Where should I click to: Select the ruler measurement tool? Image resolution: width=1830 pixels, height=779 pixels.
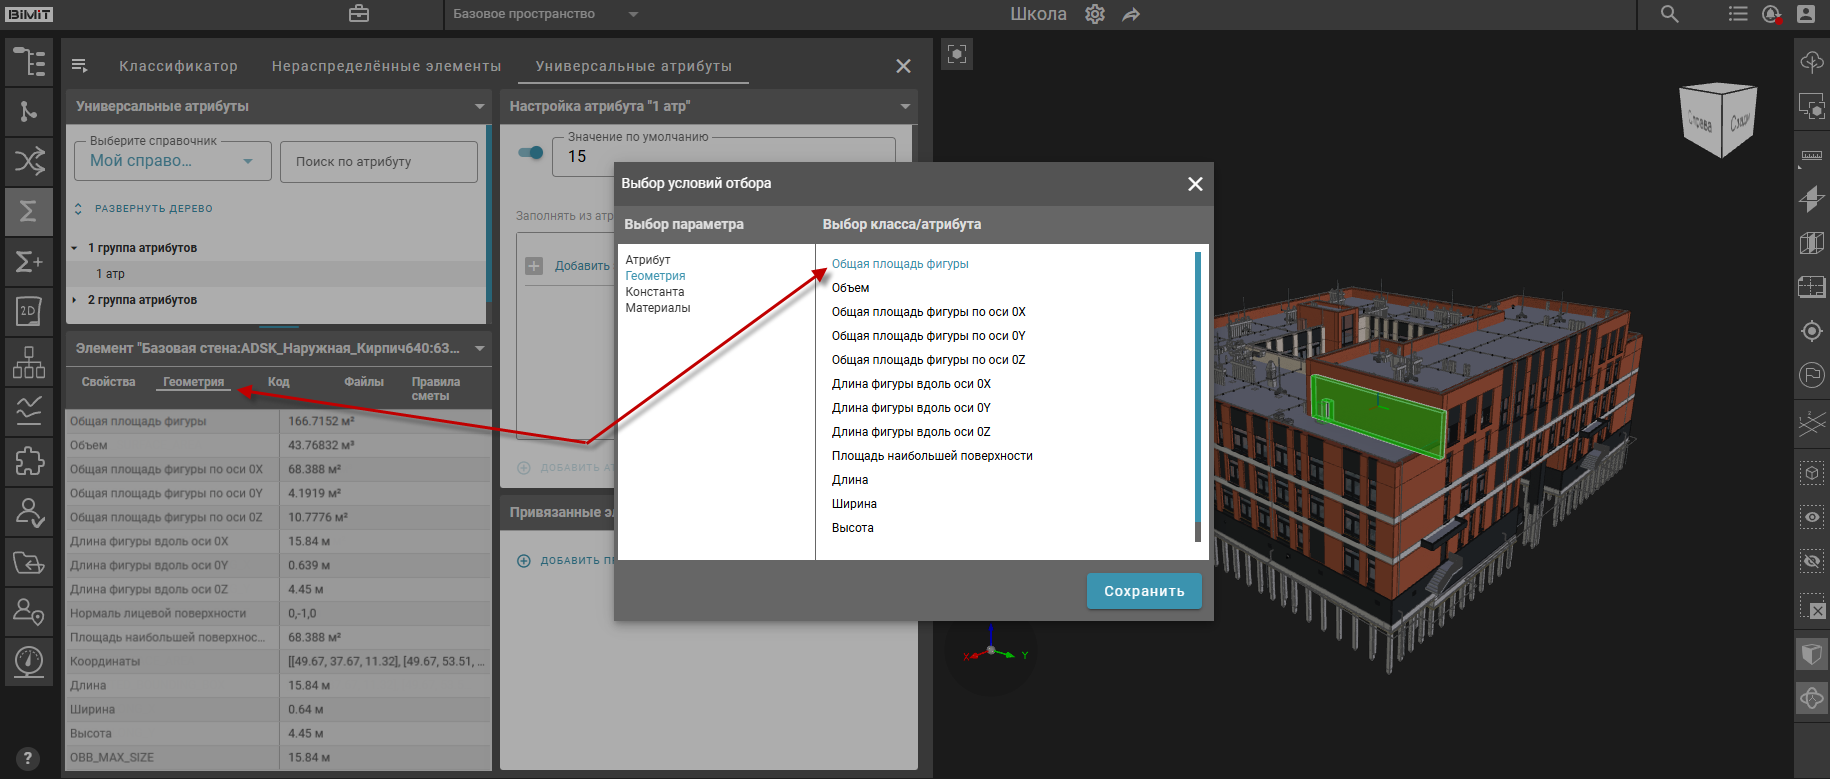pyautogui.click(x=1811, y=156)
